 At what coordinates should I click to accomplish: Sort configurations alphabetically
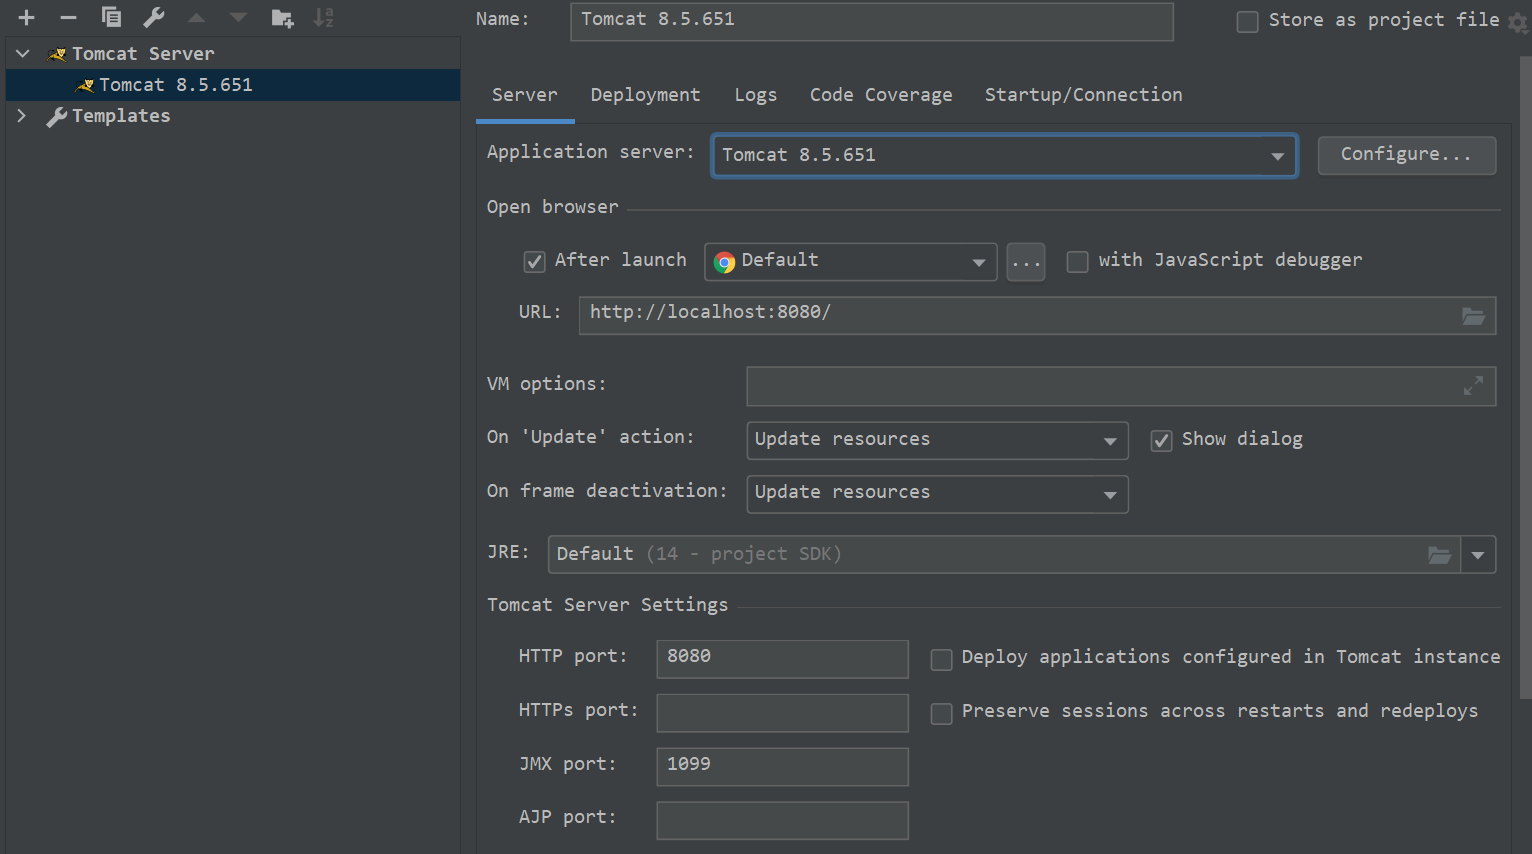324,18
